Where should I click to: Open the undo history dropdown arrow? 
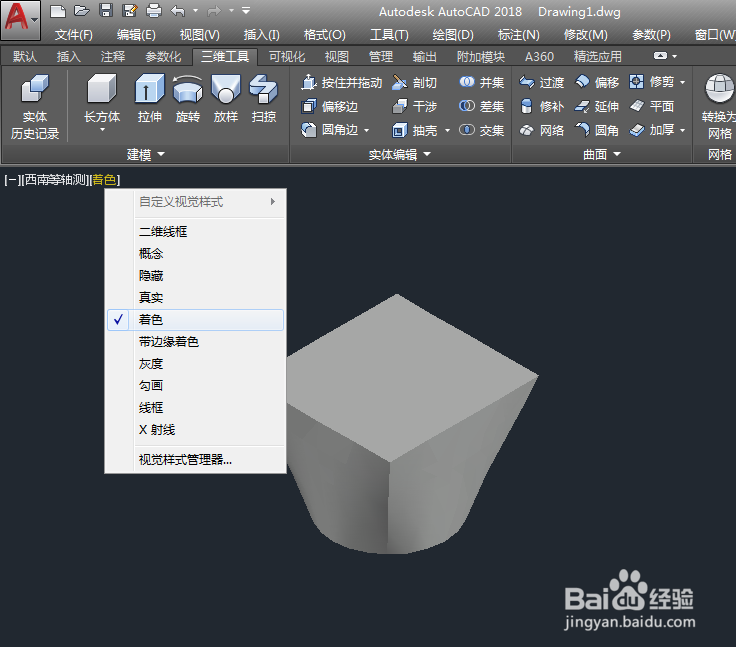coord(196,10)
